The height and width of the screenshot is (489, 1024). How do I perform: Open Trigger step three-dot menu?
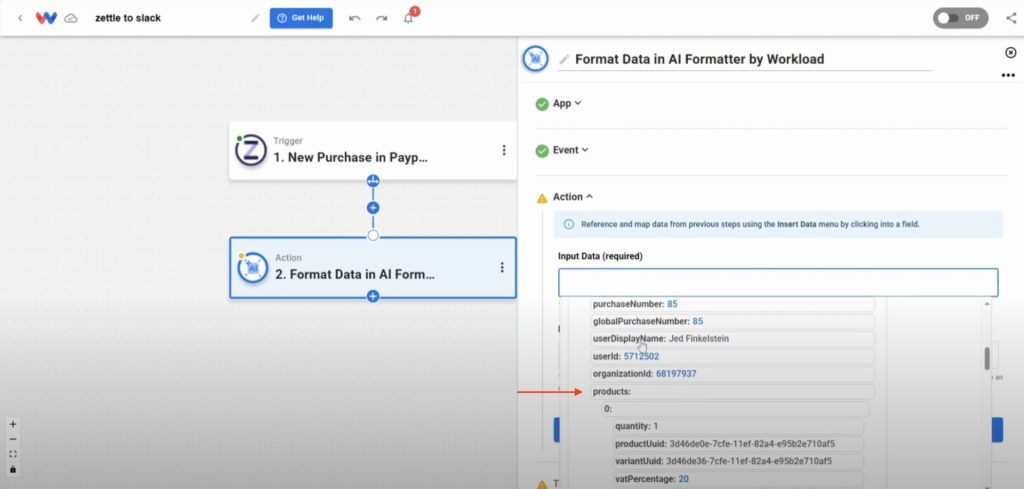tap(504, 150)
